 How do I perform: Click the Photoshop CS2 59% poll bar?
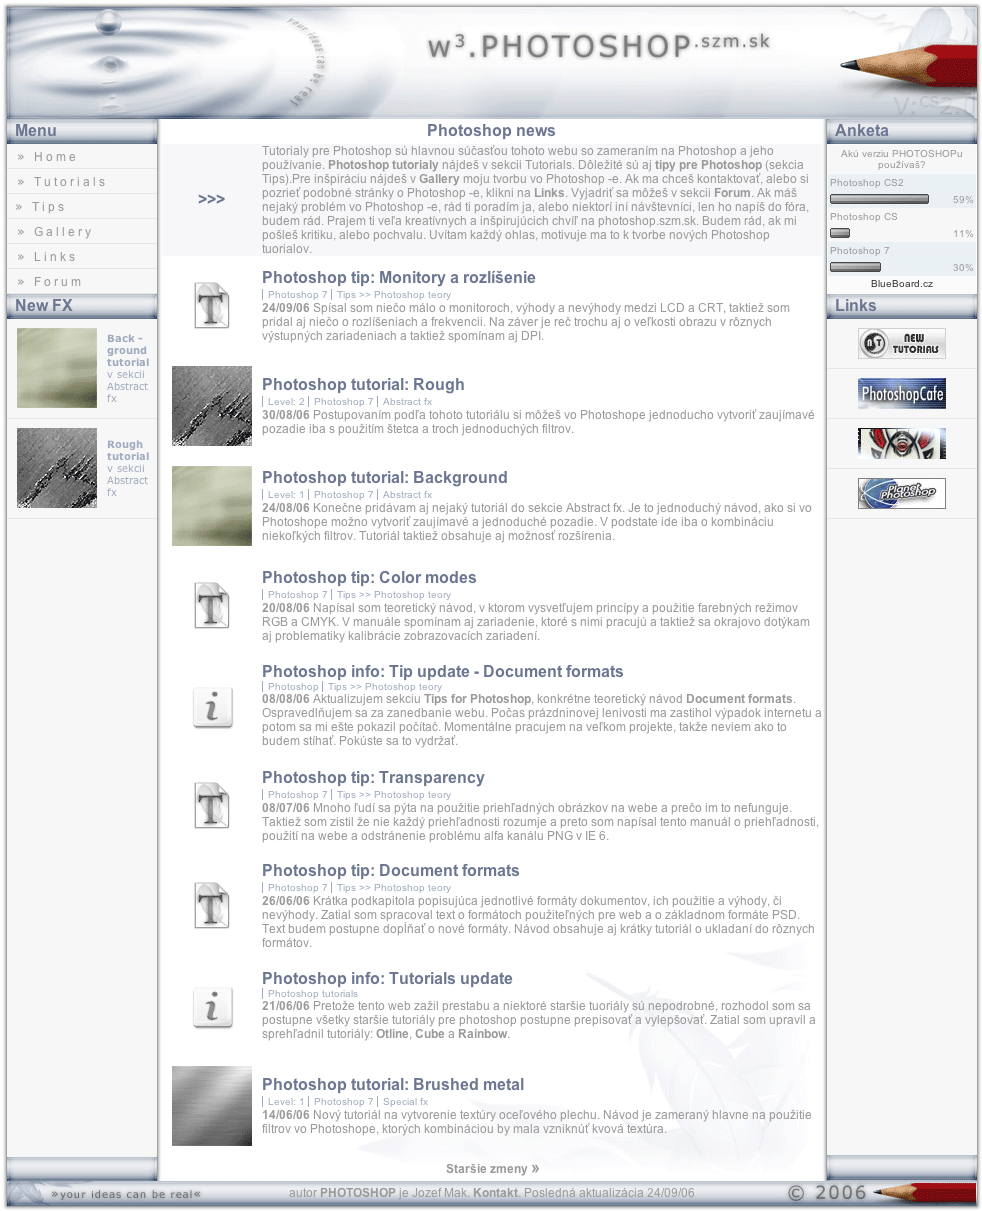click(x=879, y=200)
